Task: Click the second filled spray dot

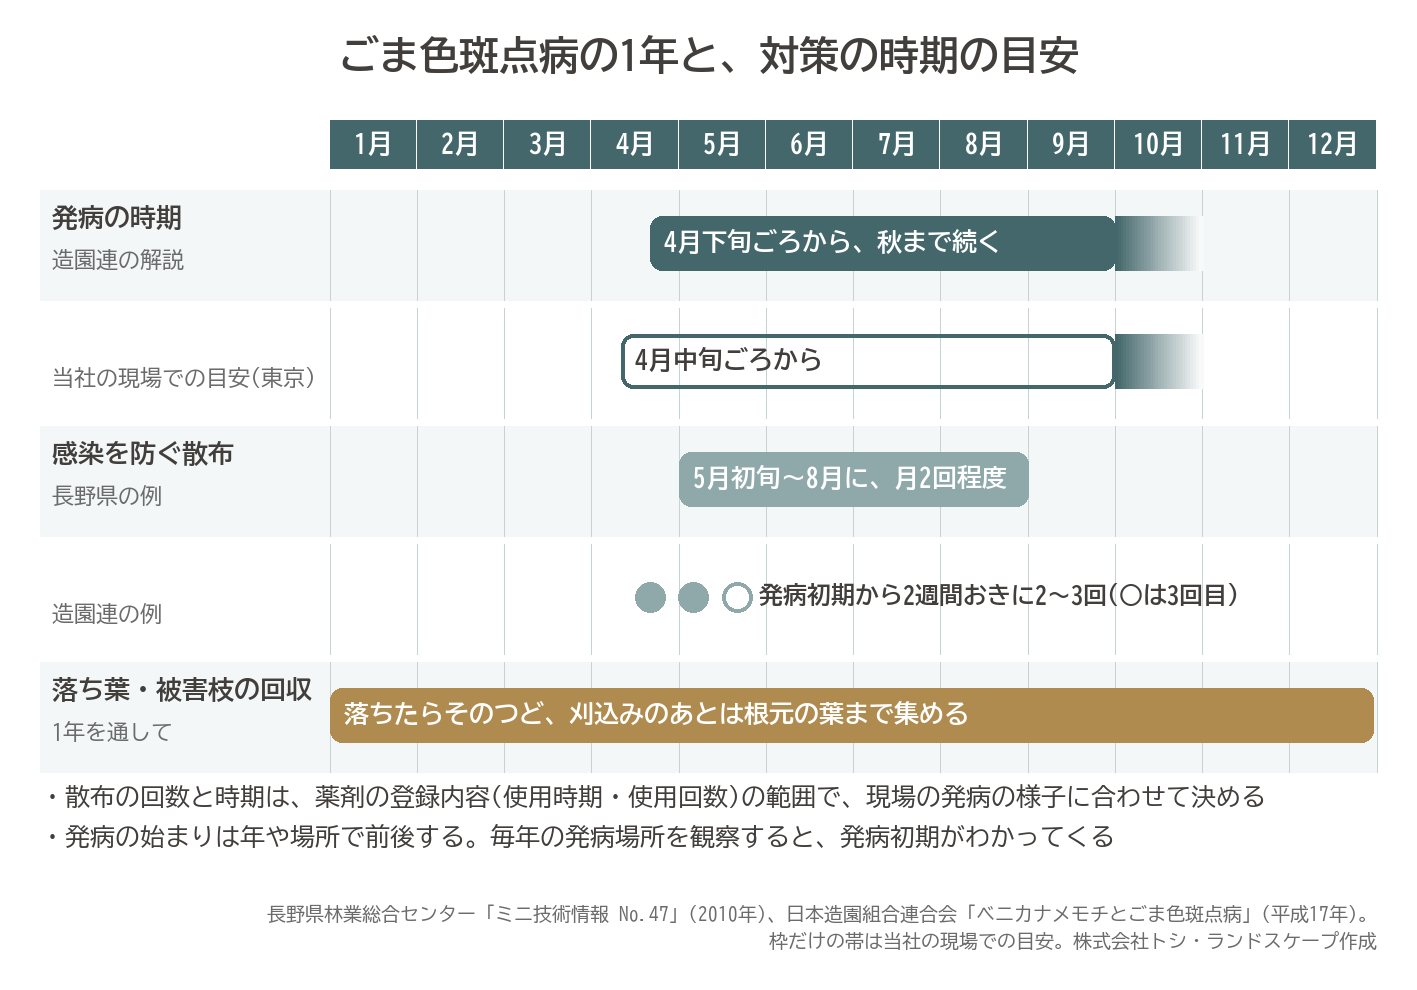Action: 693,597
